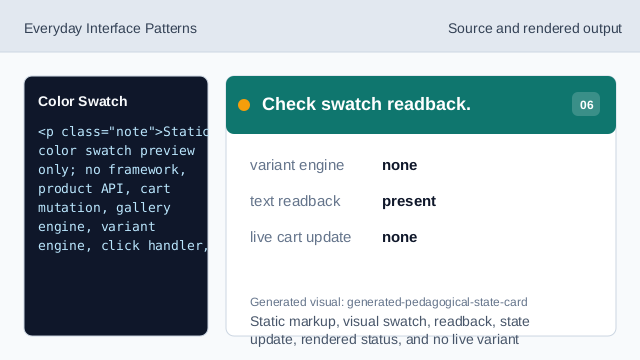Click the 'variant engine' label
Viewport: 640px width, 360px height.
pyautogui.click(x=297, y=165)
